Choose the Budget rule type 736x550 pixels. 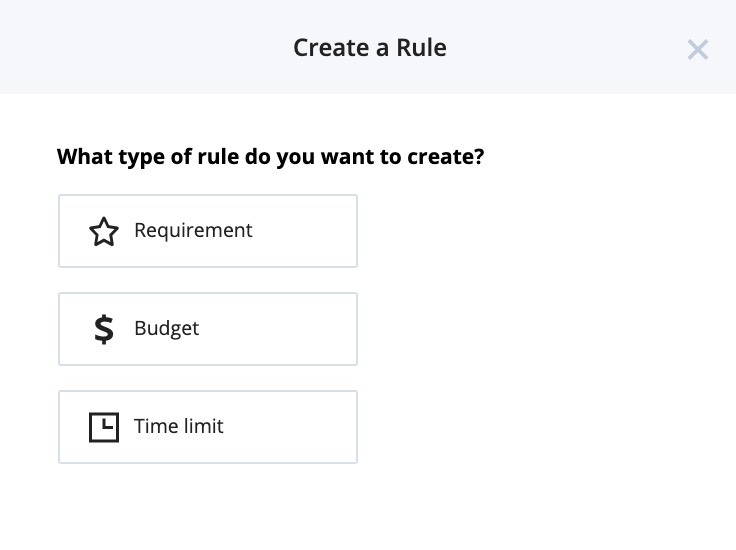tap(208, 329)
